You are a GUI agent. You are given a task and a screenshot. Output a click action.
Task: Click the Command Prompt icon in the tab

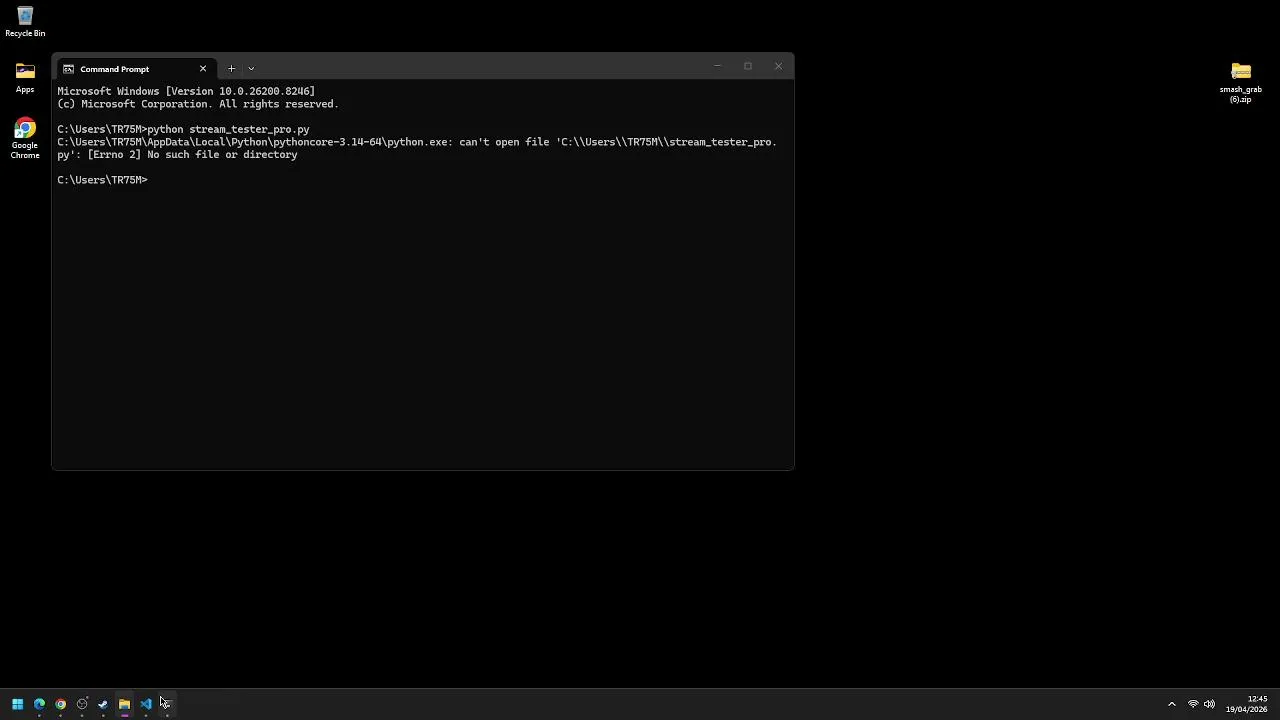coord(68,69)
